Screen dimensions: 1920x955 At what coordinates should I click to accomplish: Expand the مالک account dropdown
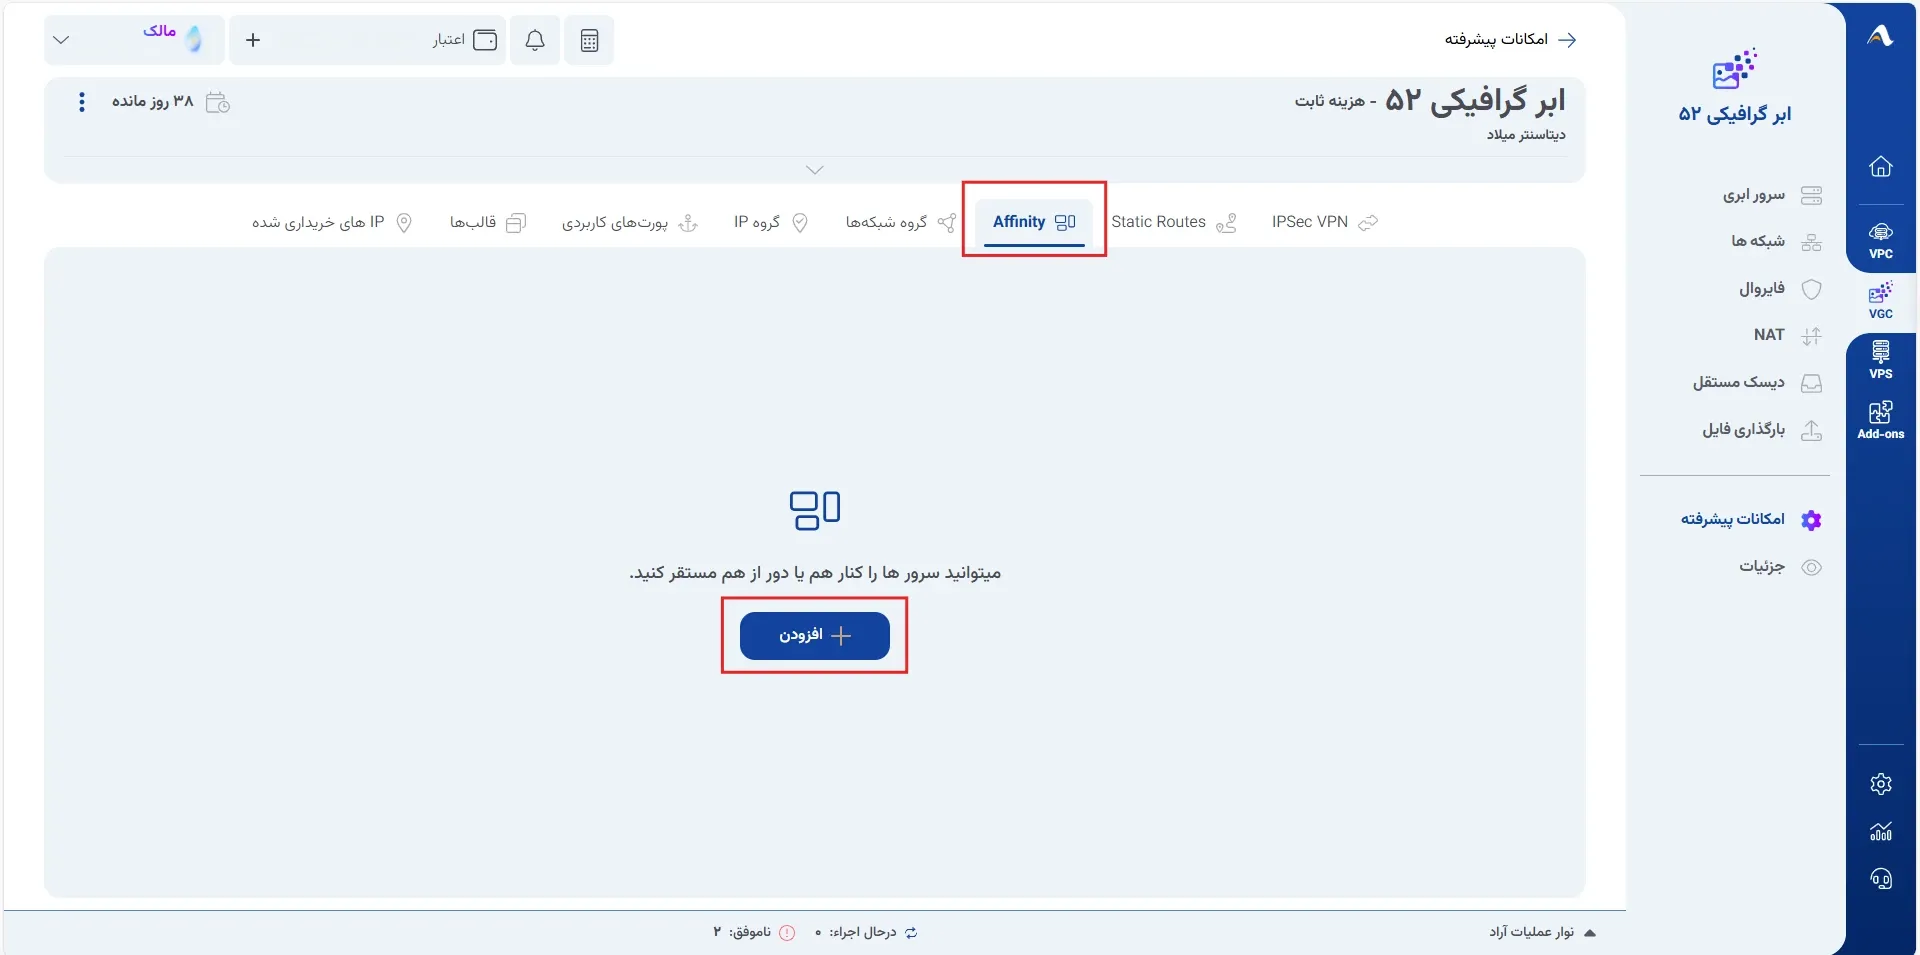pyautogui.click(x=61, y=40)
